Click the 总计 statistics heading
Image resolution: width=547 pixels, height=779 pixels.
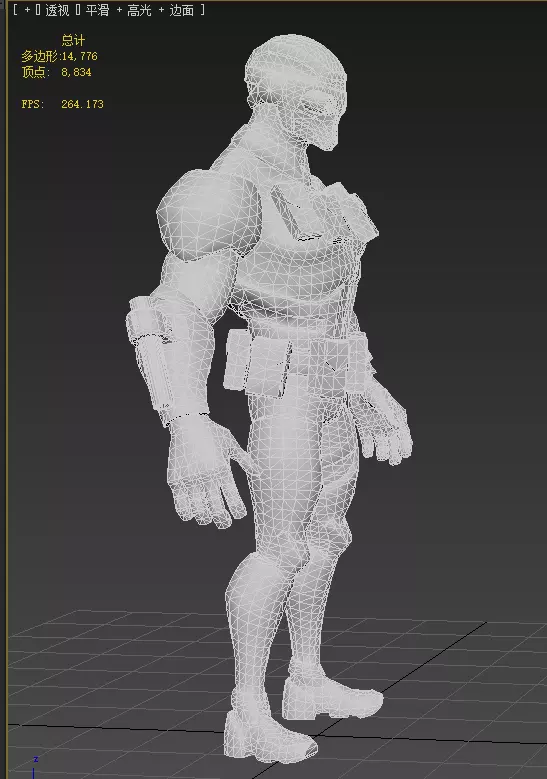tap(73, 40)
